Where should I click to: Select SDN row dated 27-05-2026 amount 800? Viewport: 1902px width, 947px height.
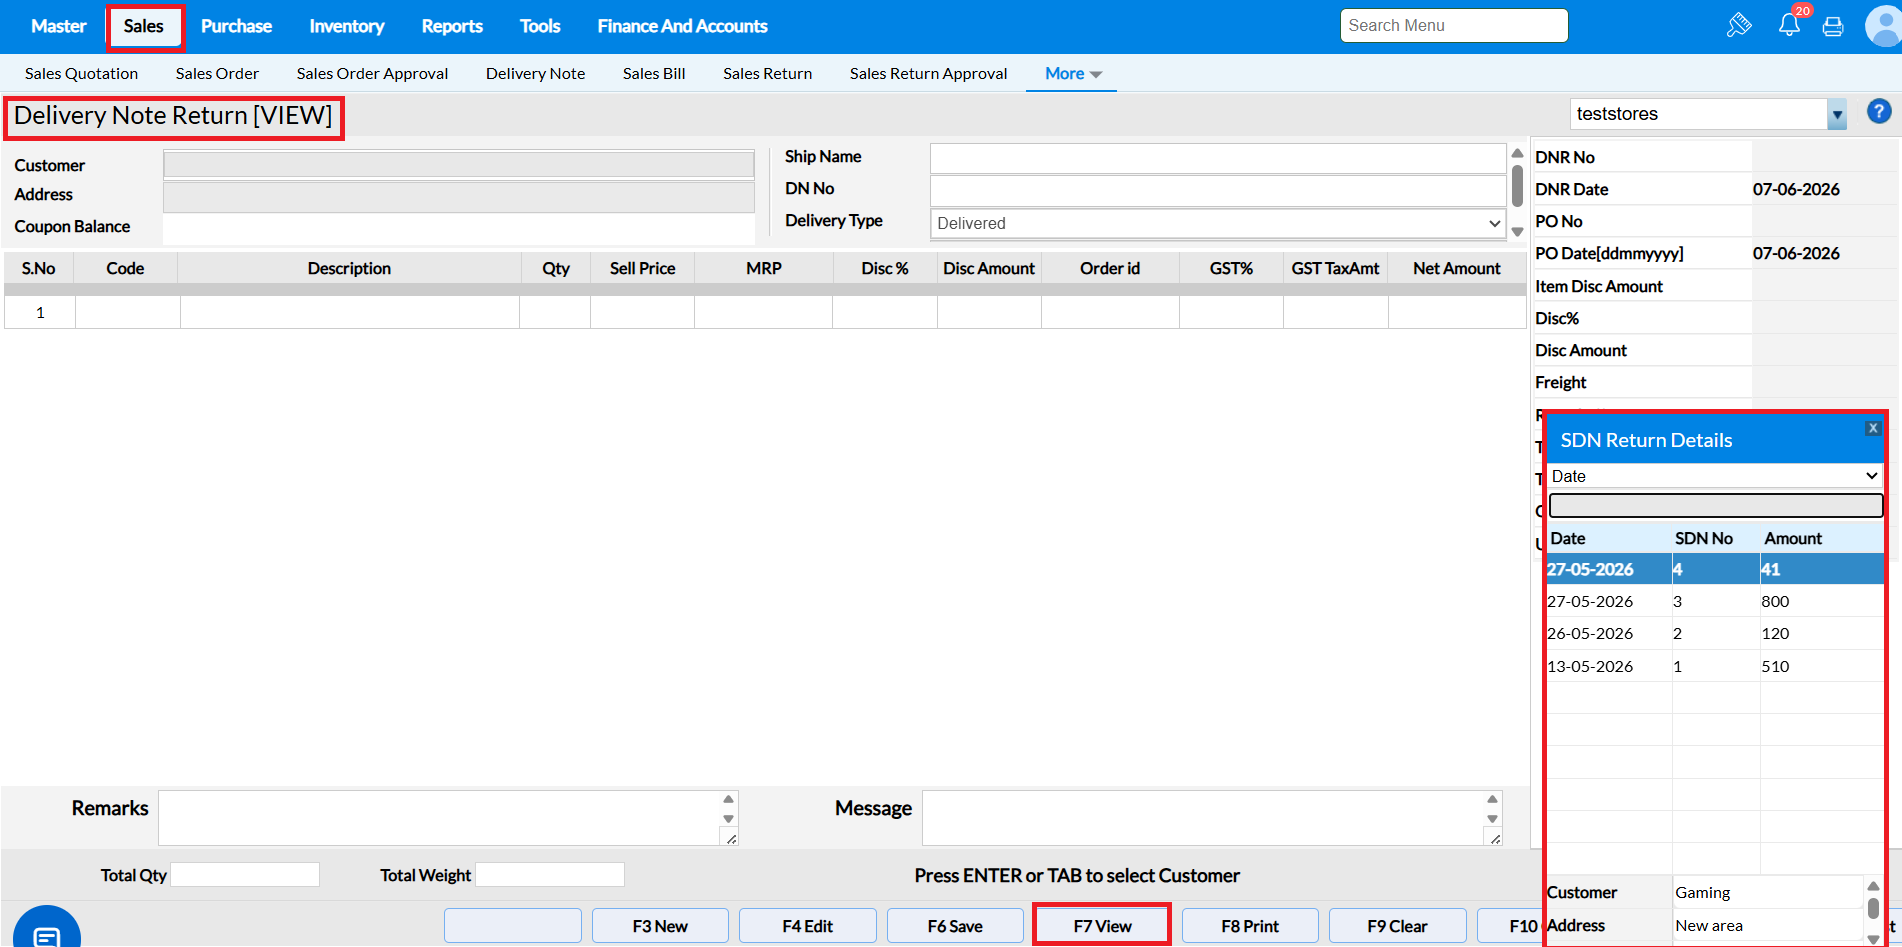click(1715, 601)
